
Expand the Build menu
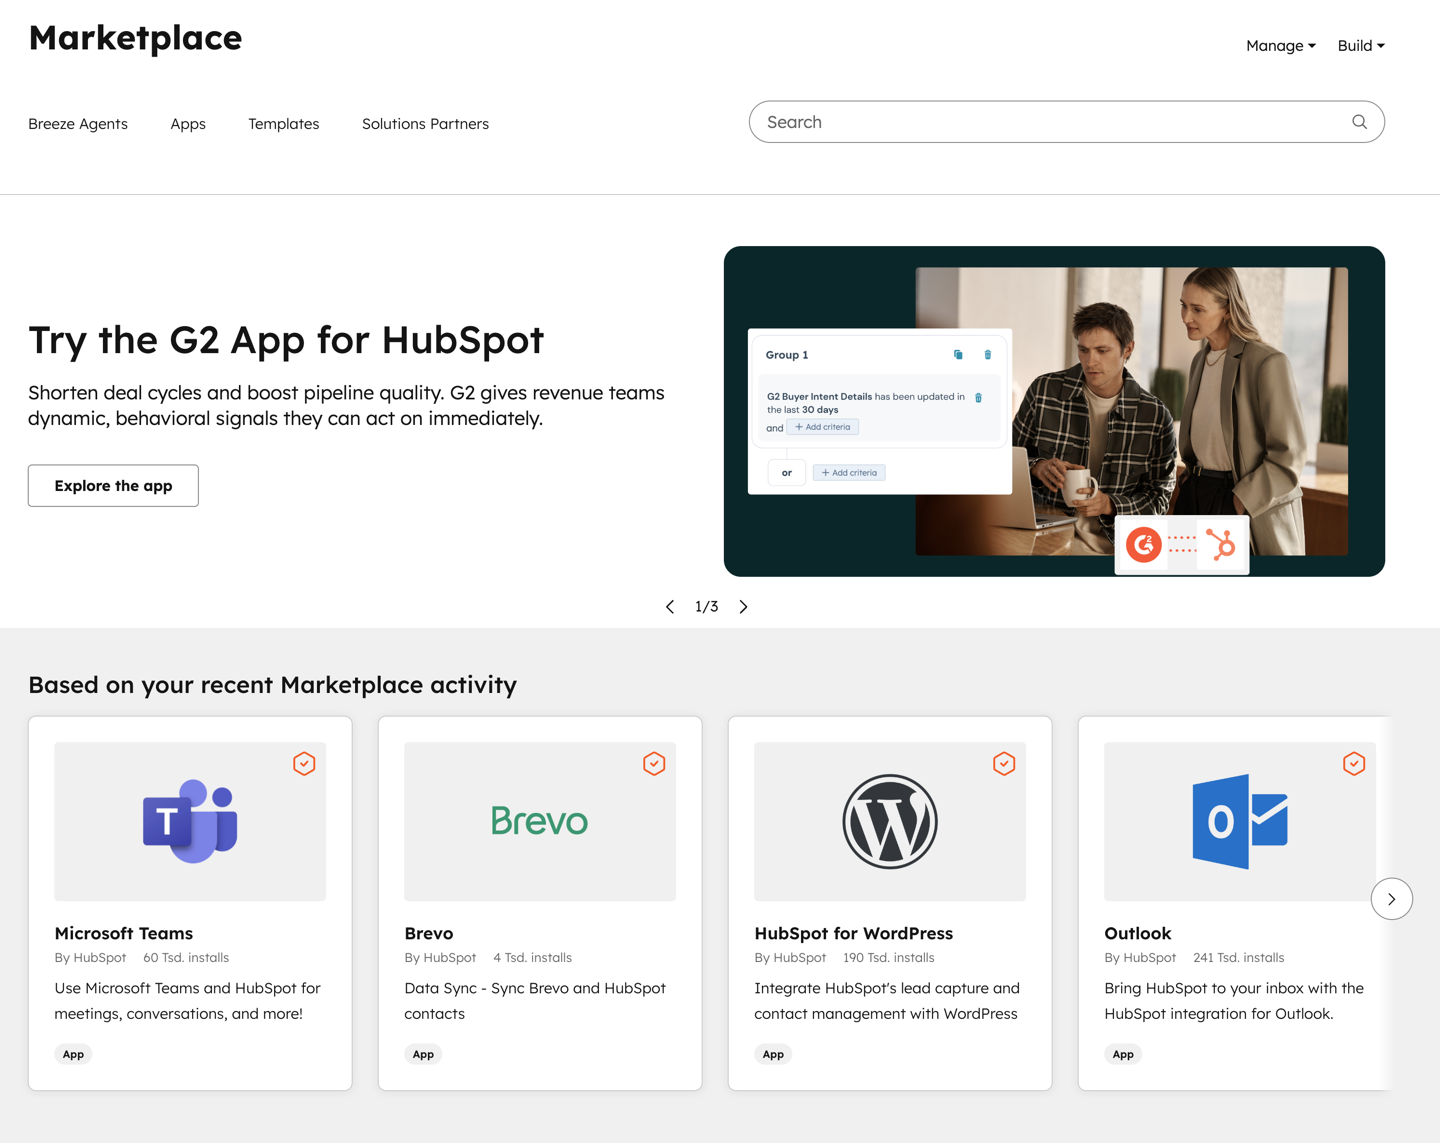[x=1360, y=45]
